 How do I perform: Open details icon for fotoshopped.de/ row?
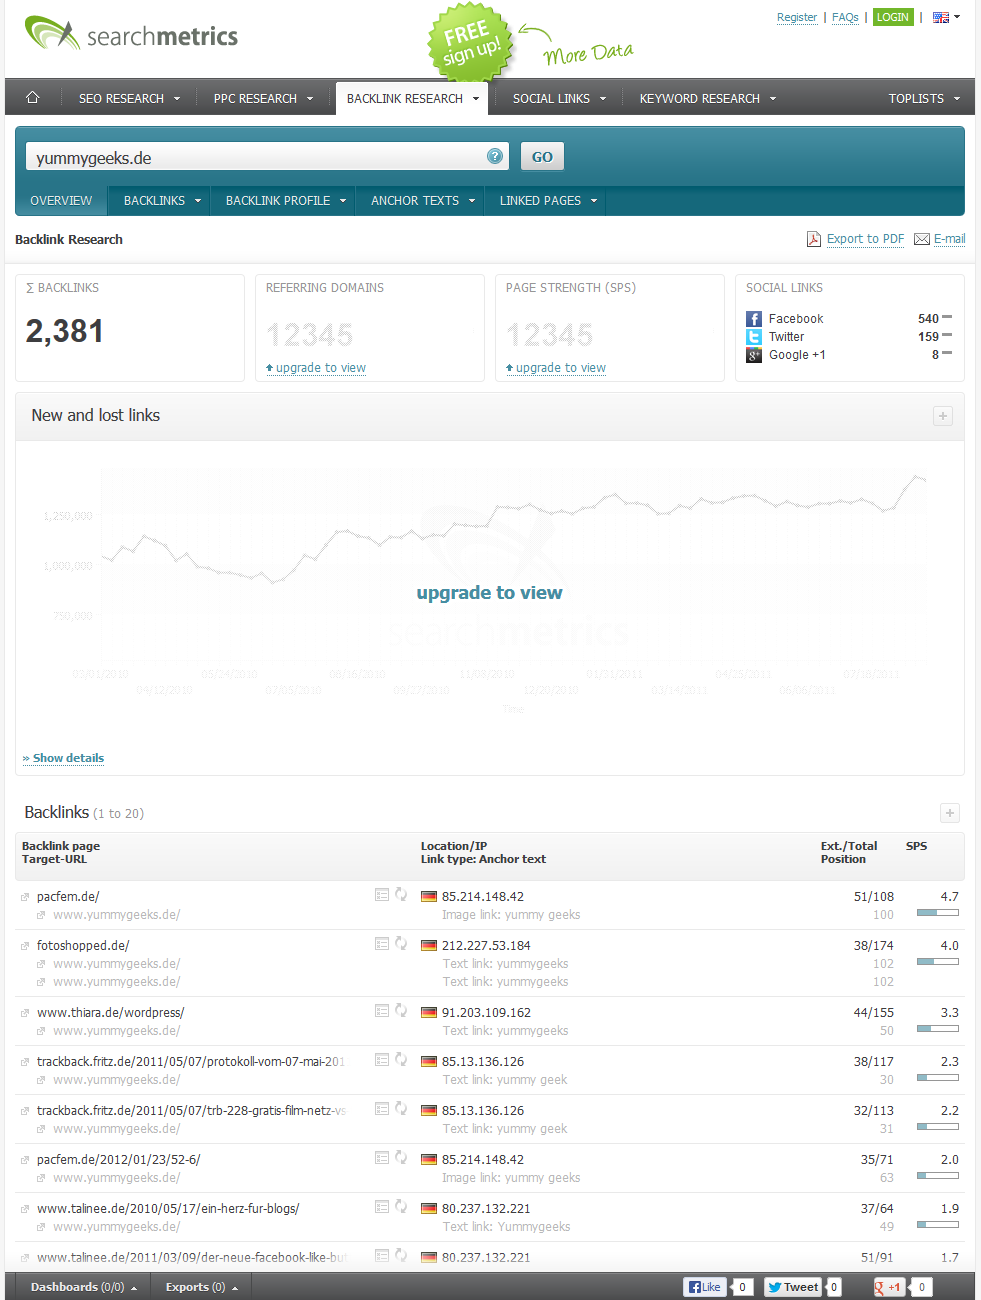382,944
